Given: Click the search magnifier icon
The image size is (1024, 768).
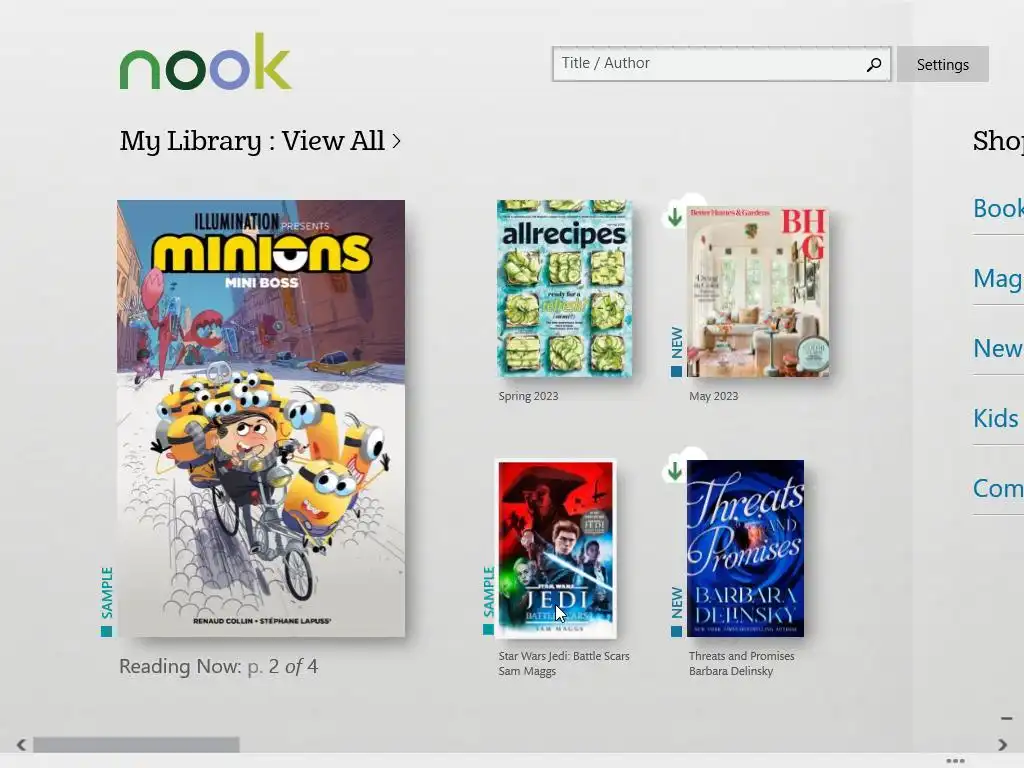Looking at the screenshot, I should (x=874, y=64).
